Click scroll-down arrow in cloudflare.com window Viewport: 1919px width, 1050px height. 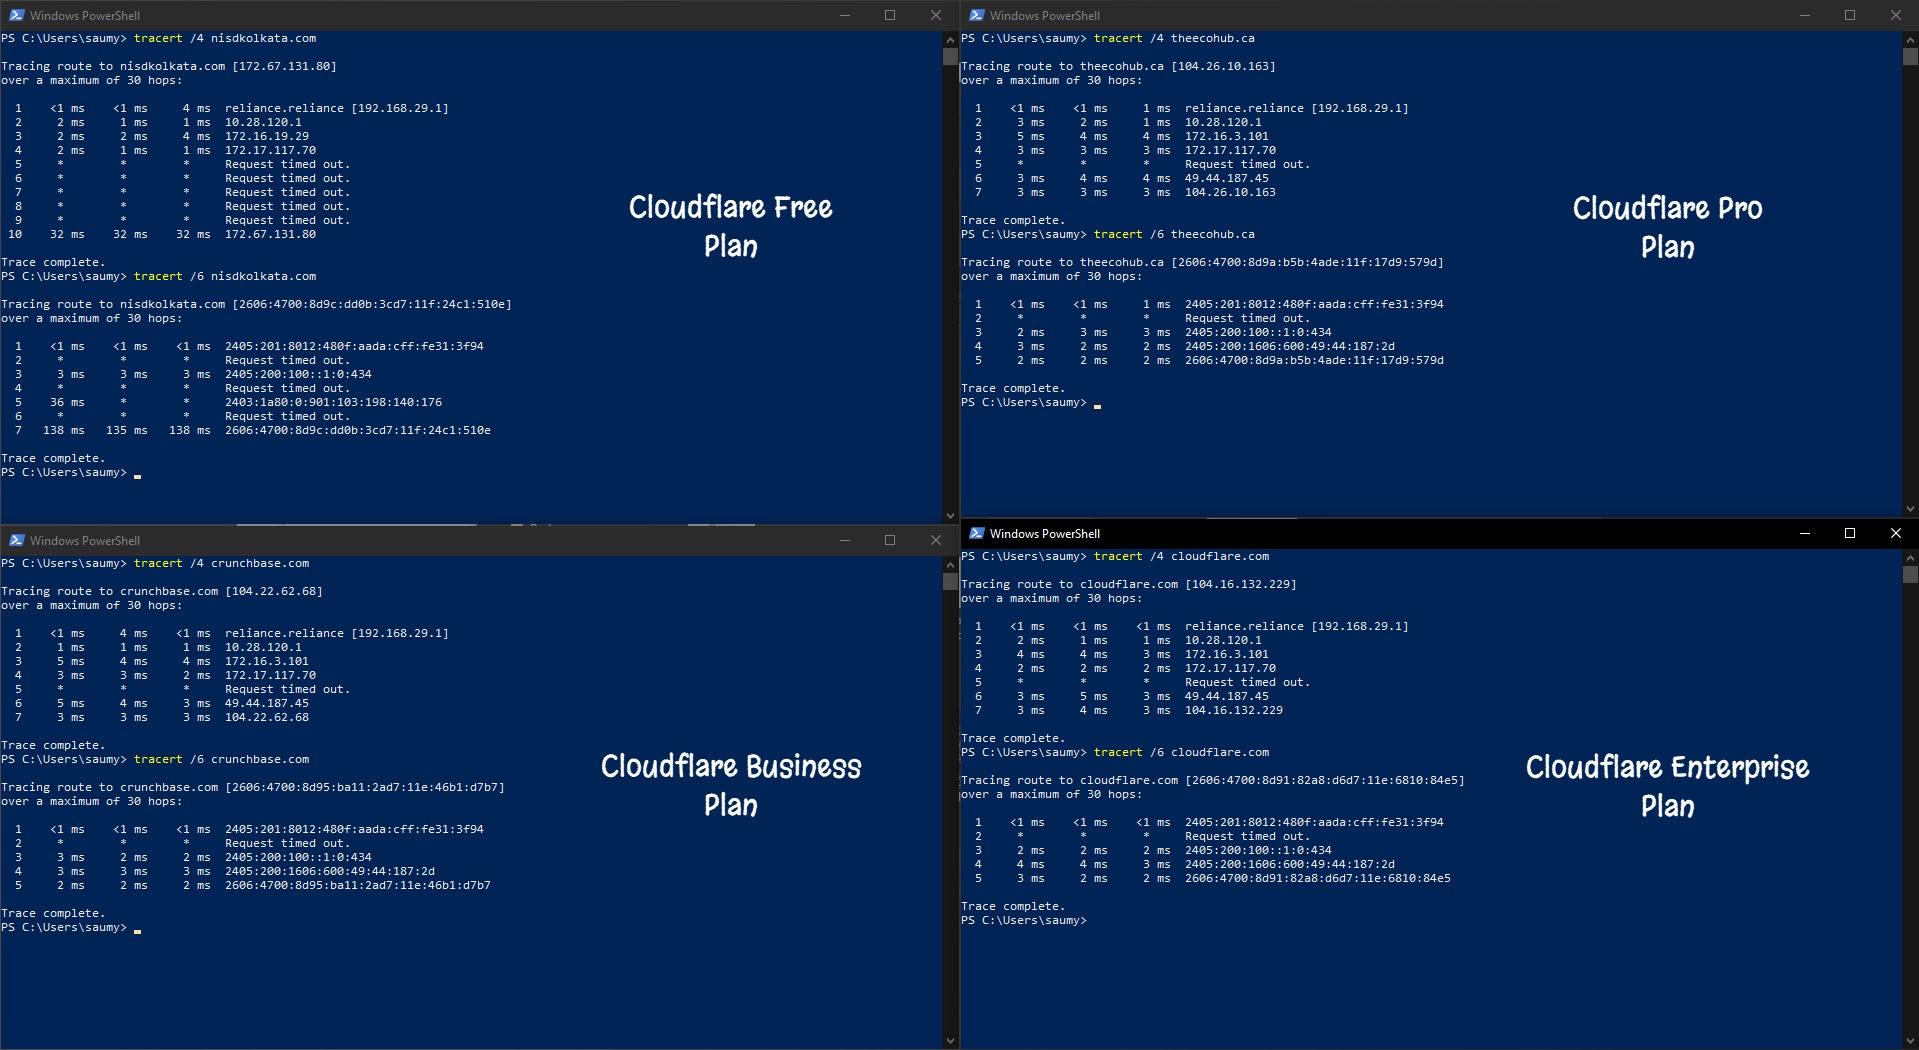[1910, 1040]
